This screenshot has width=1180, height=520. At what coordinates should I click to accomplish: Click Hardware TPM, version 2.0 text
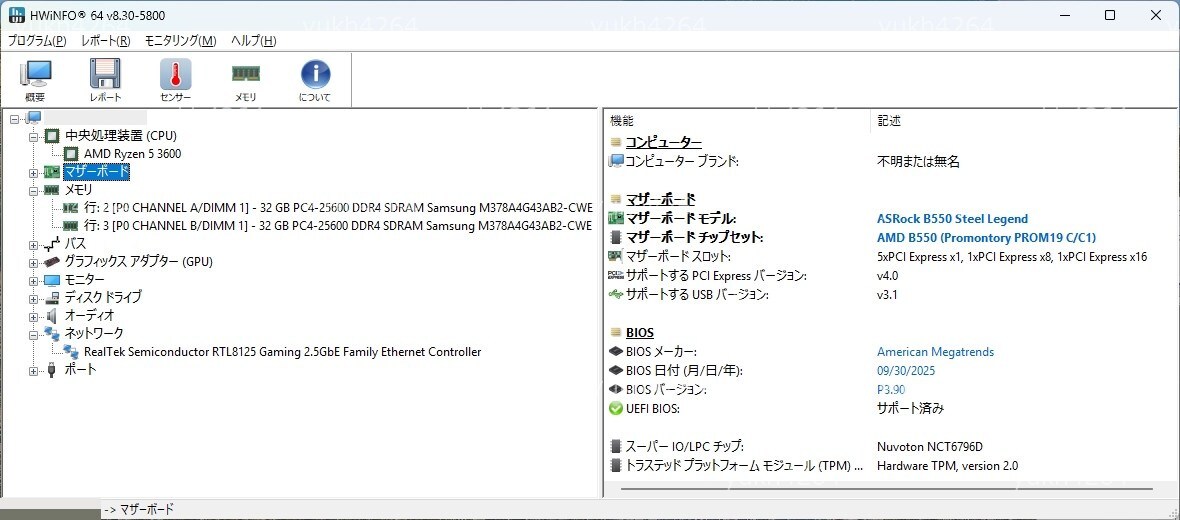pyautogui.click(x=947, y=466)
